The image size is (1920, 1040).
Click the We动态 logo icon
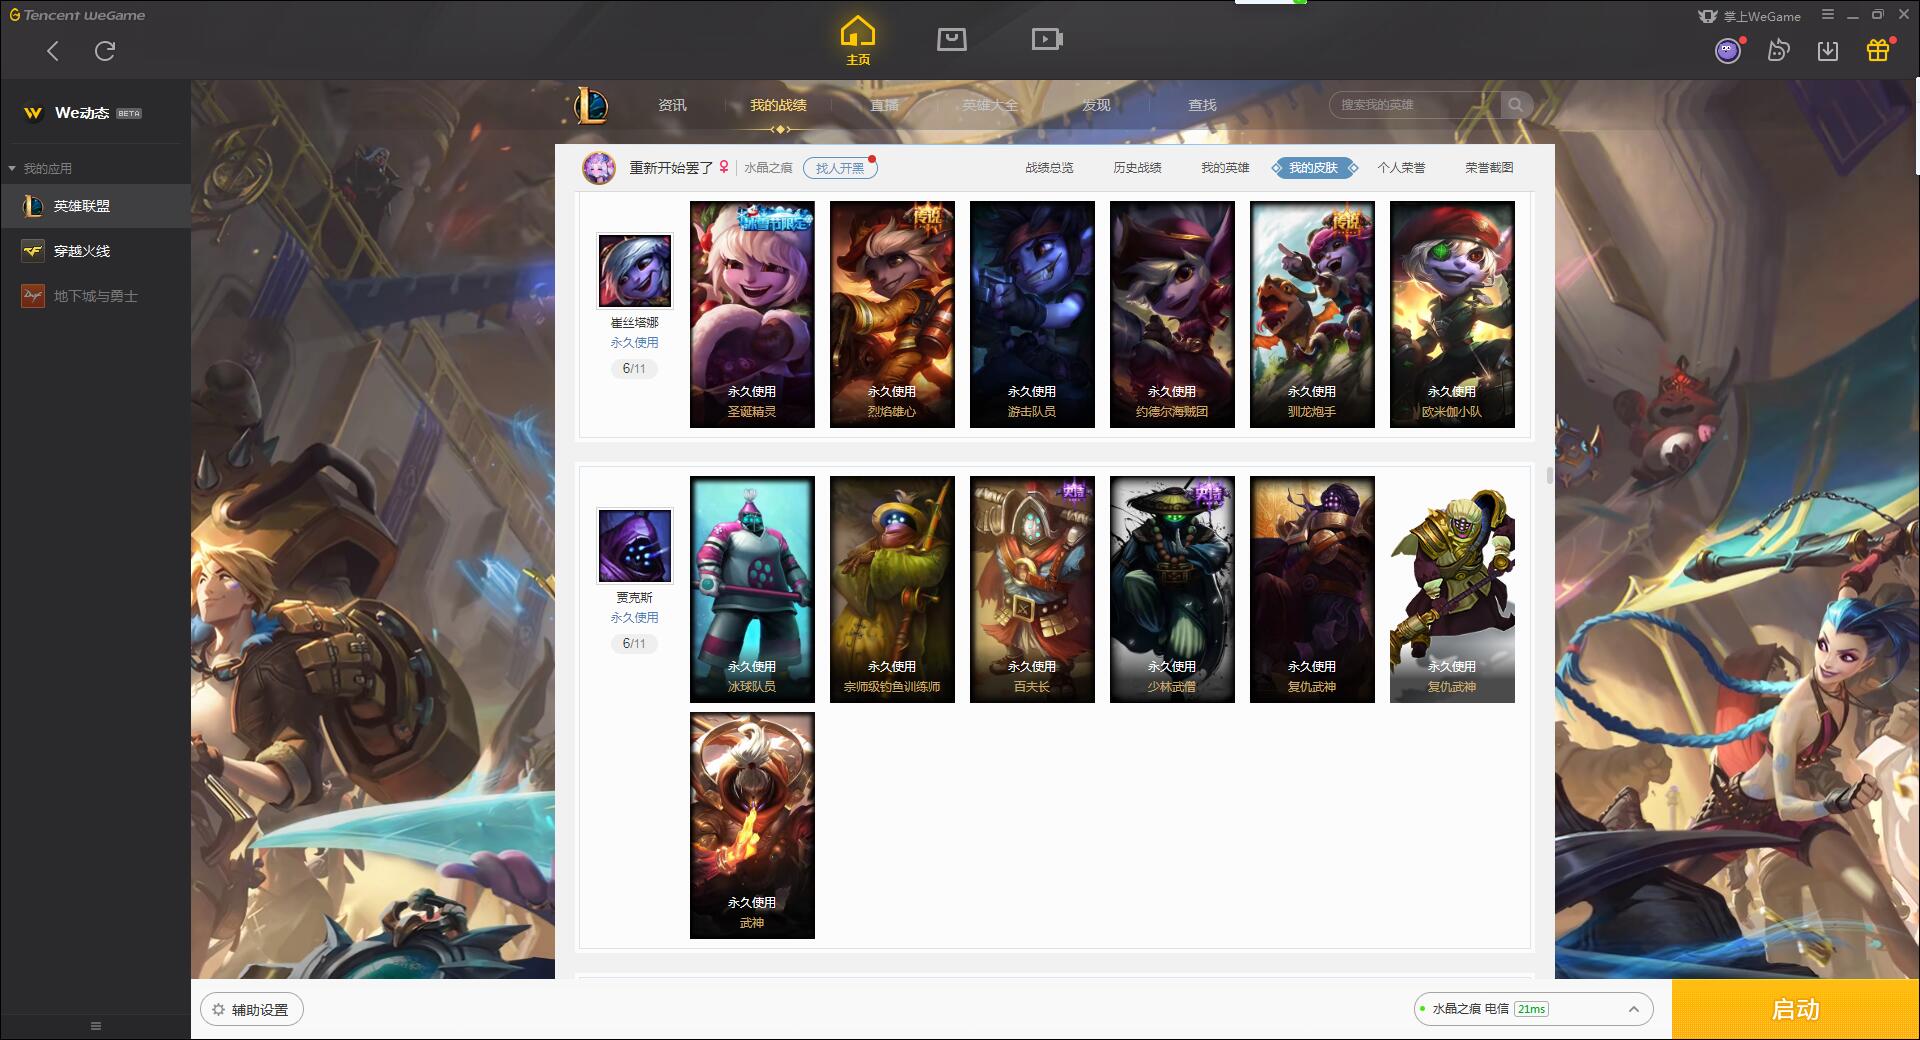[x=33, y=113]
